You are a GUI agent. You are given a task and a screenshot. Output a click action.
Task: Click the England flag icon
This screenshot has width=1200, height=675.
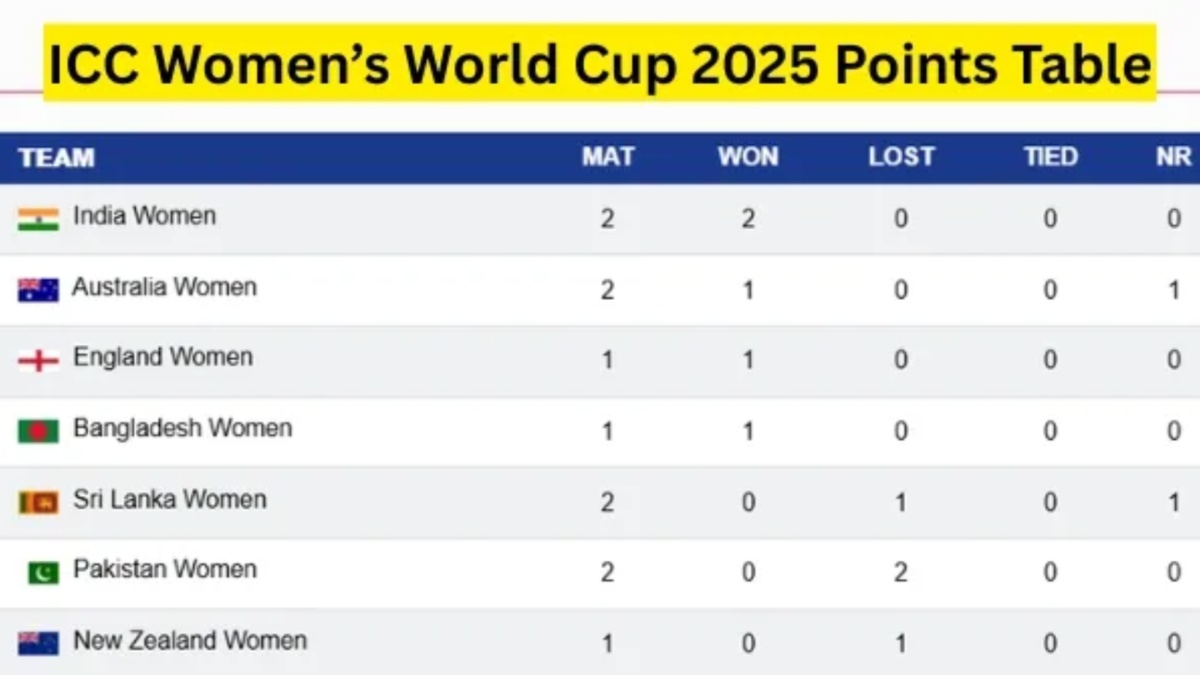click(x=38, y=360)
